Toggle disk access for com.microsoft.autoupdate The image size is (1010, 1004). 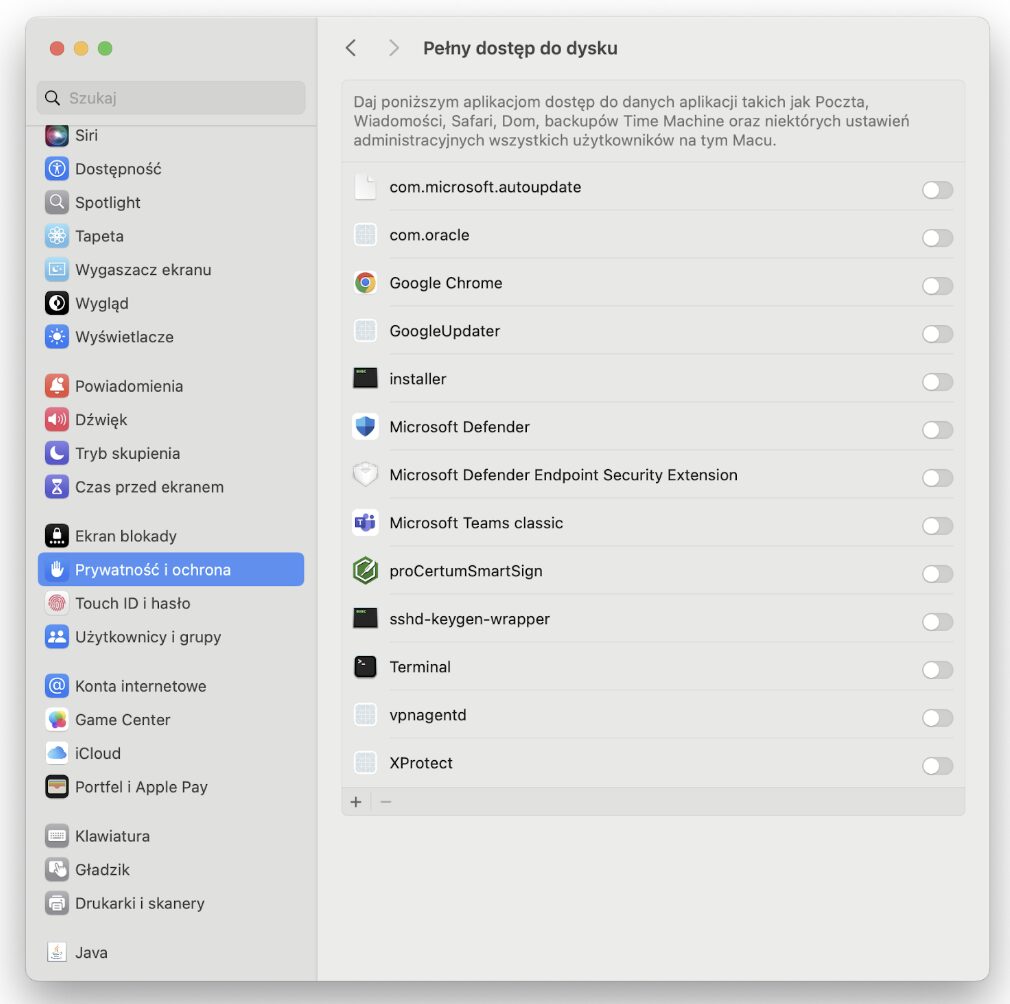(937, 190)
